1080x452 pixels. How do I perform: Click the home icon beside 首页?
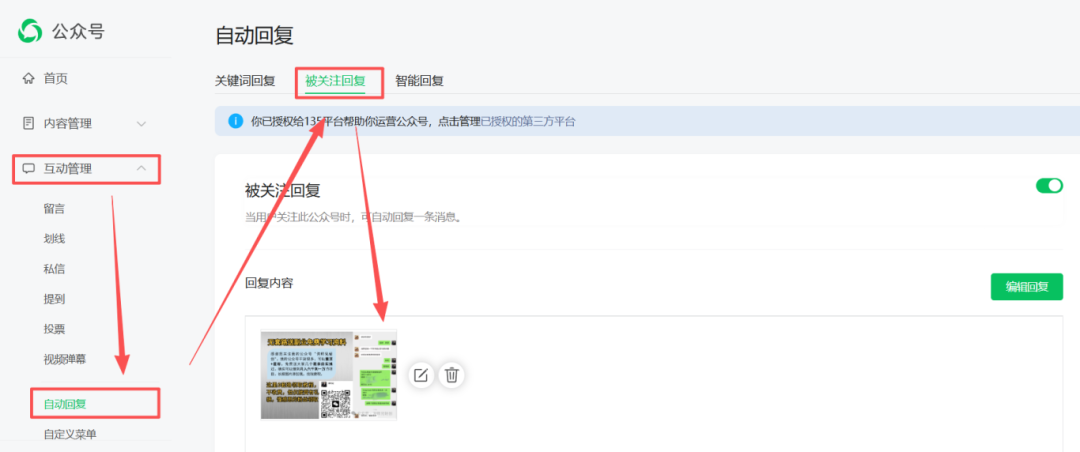pyautogui.click(x=29, y=78)
